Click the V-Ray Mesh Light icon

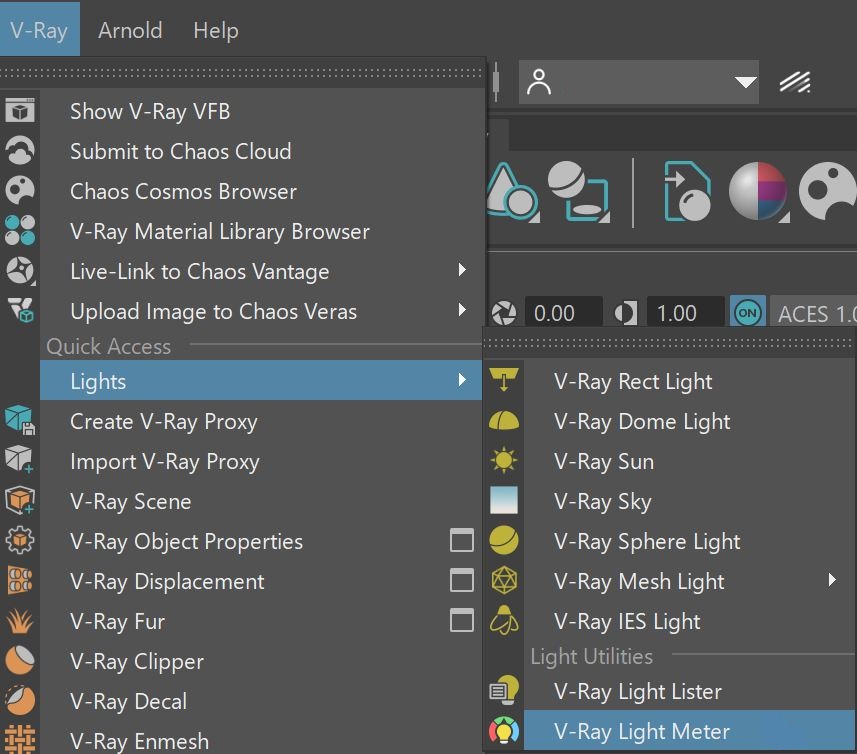[x=504, y=580]
